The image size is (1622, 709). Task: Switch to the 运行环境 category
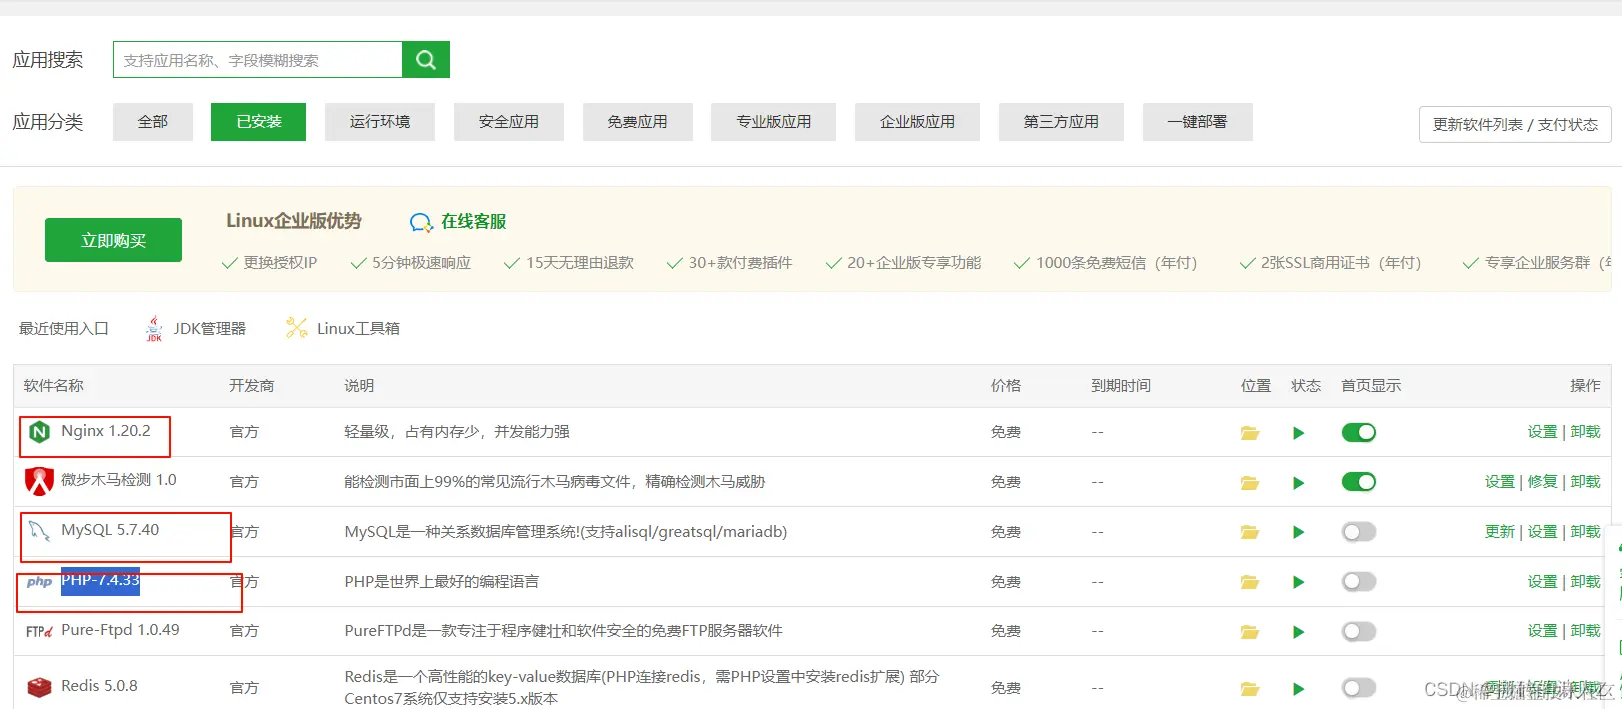tap(380, 122)
